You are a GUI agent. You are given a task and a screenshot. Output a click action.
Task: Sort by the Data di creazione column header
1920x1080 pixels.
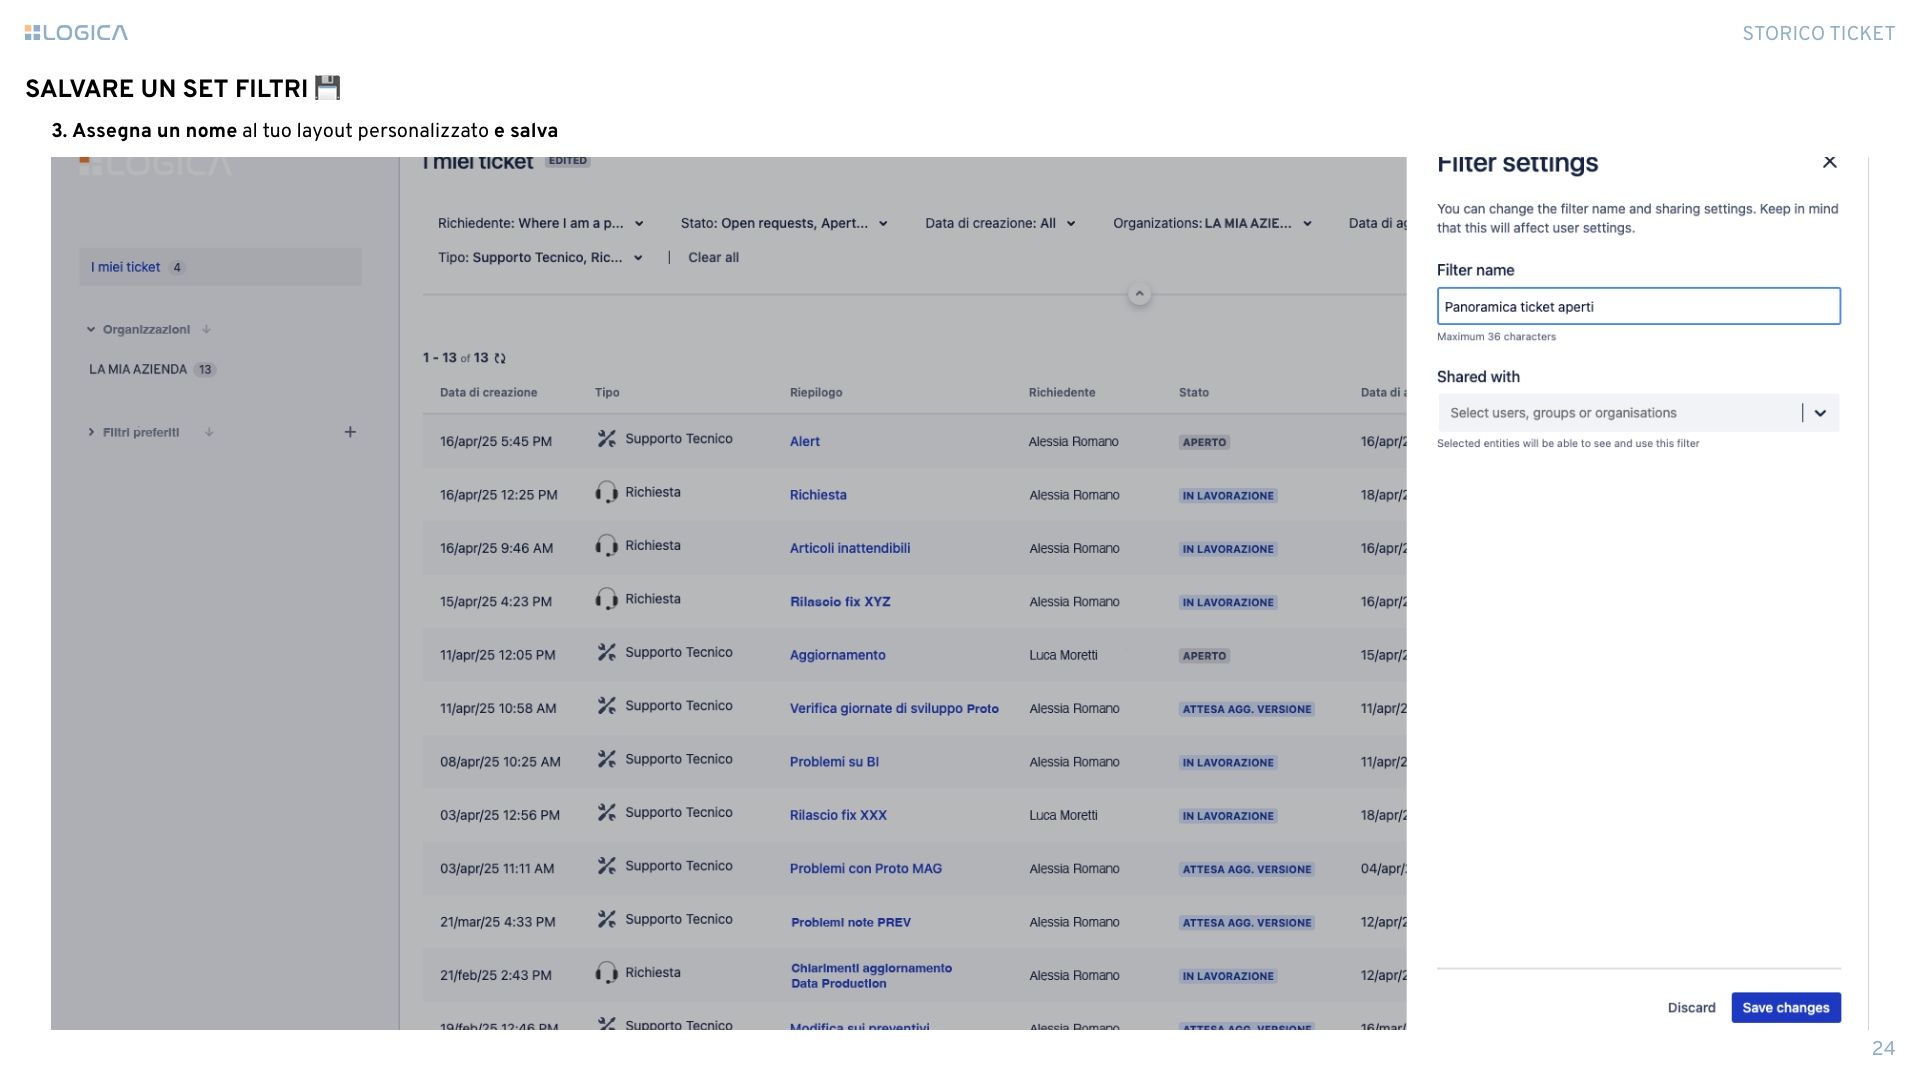pyautogui.click(x=488, y=392)
